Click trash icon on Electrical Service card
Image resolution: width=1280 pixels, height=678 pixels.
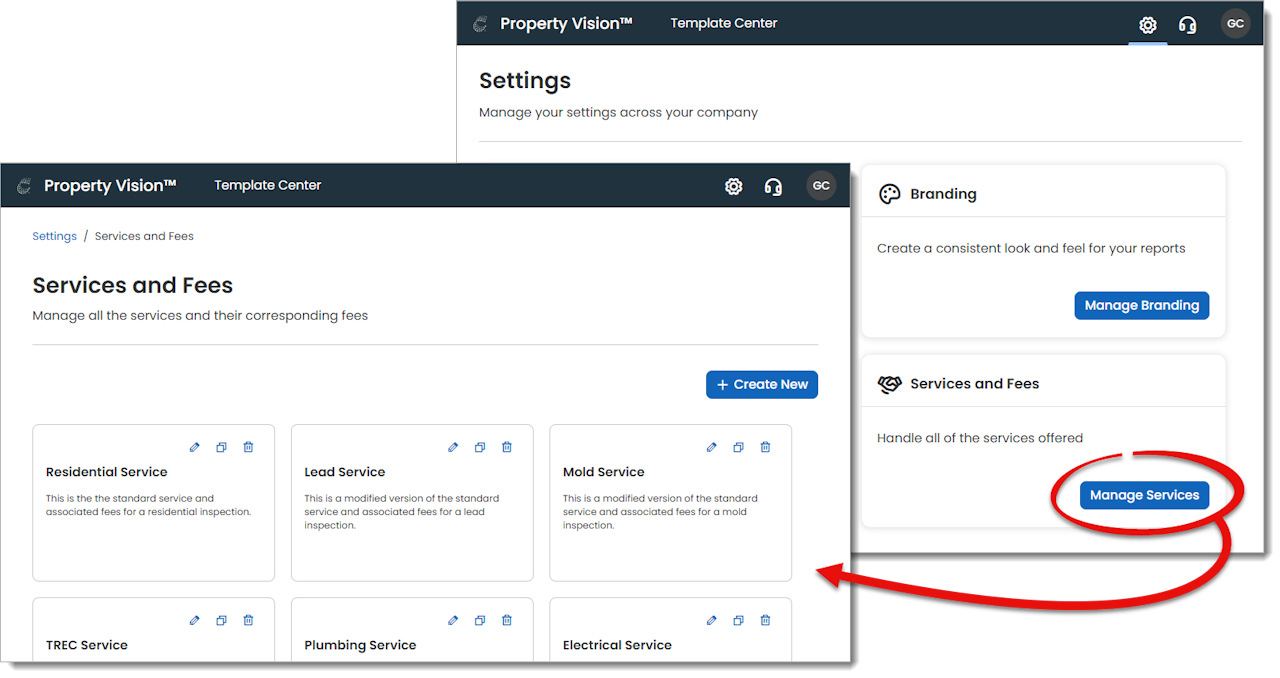pos(765,620)
